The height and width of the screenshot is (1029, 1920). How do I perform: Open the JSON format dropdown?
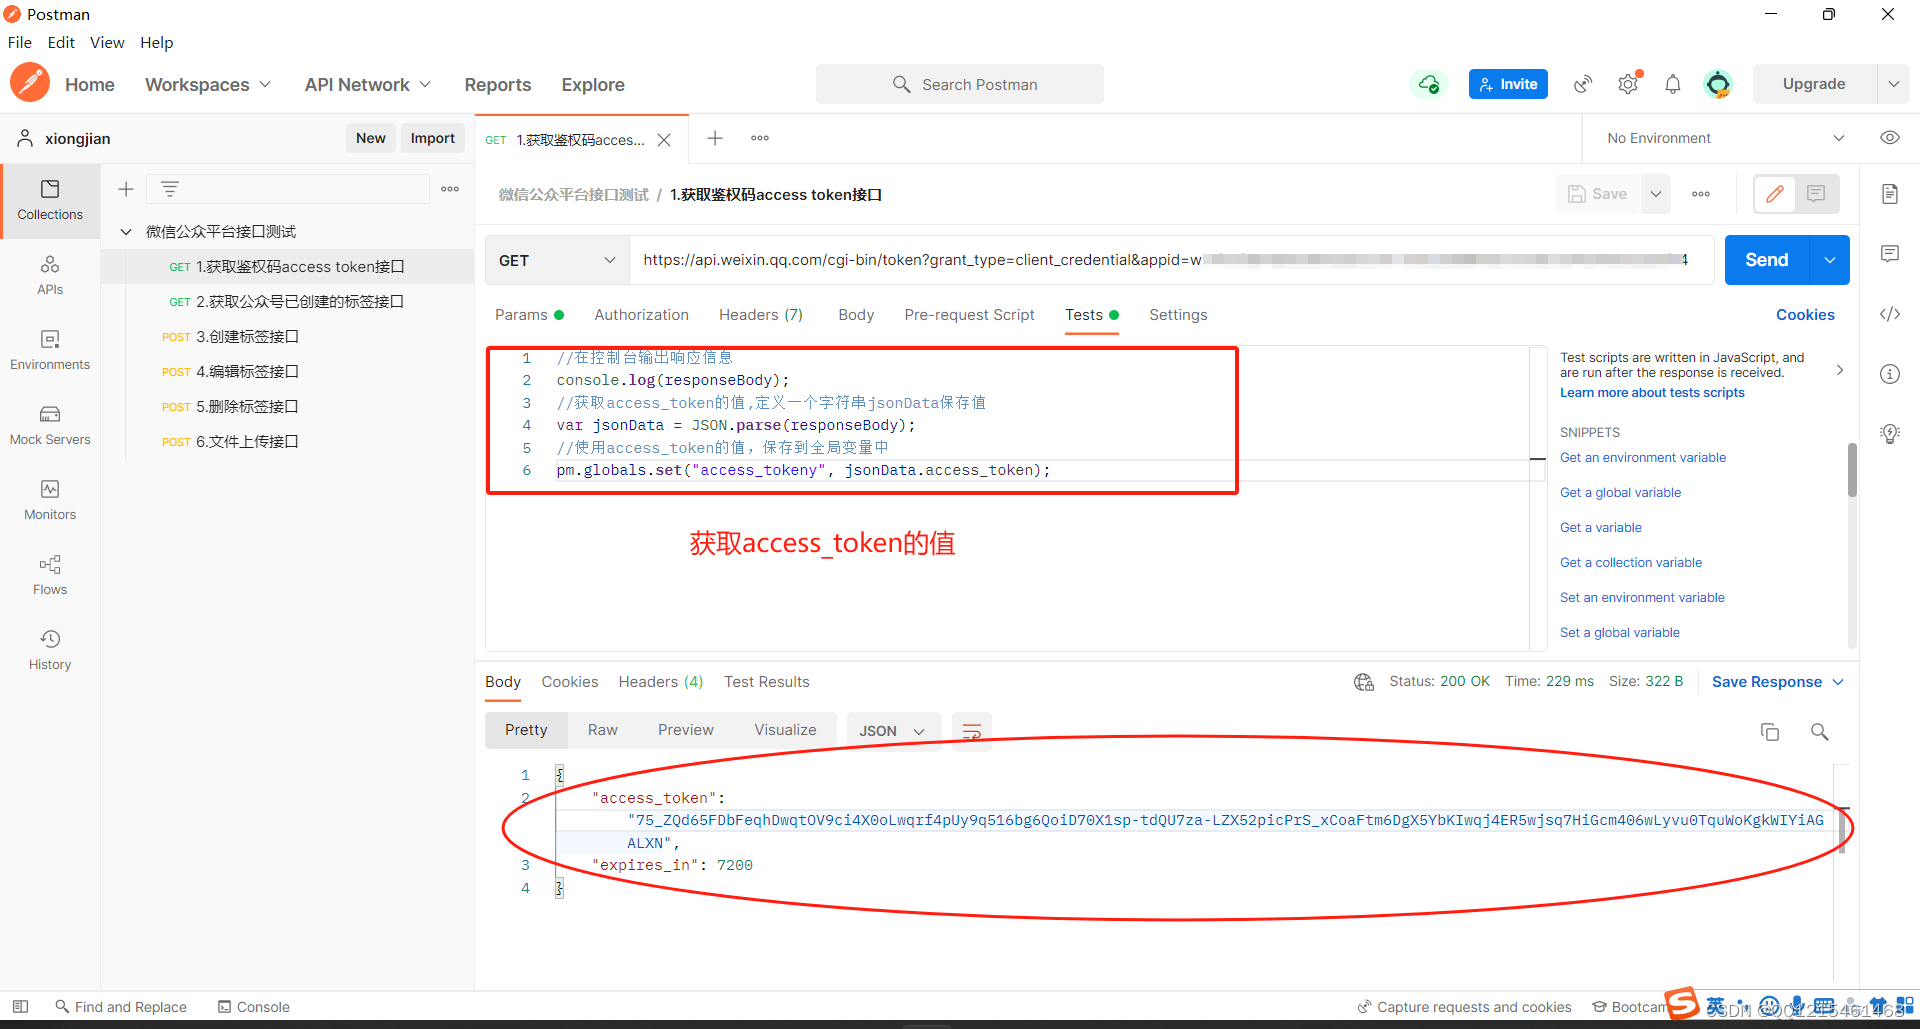click(x=893, y=731)
